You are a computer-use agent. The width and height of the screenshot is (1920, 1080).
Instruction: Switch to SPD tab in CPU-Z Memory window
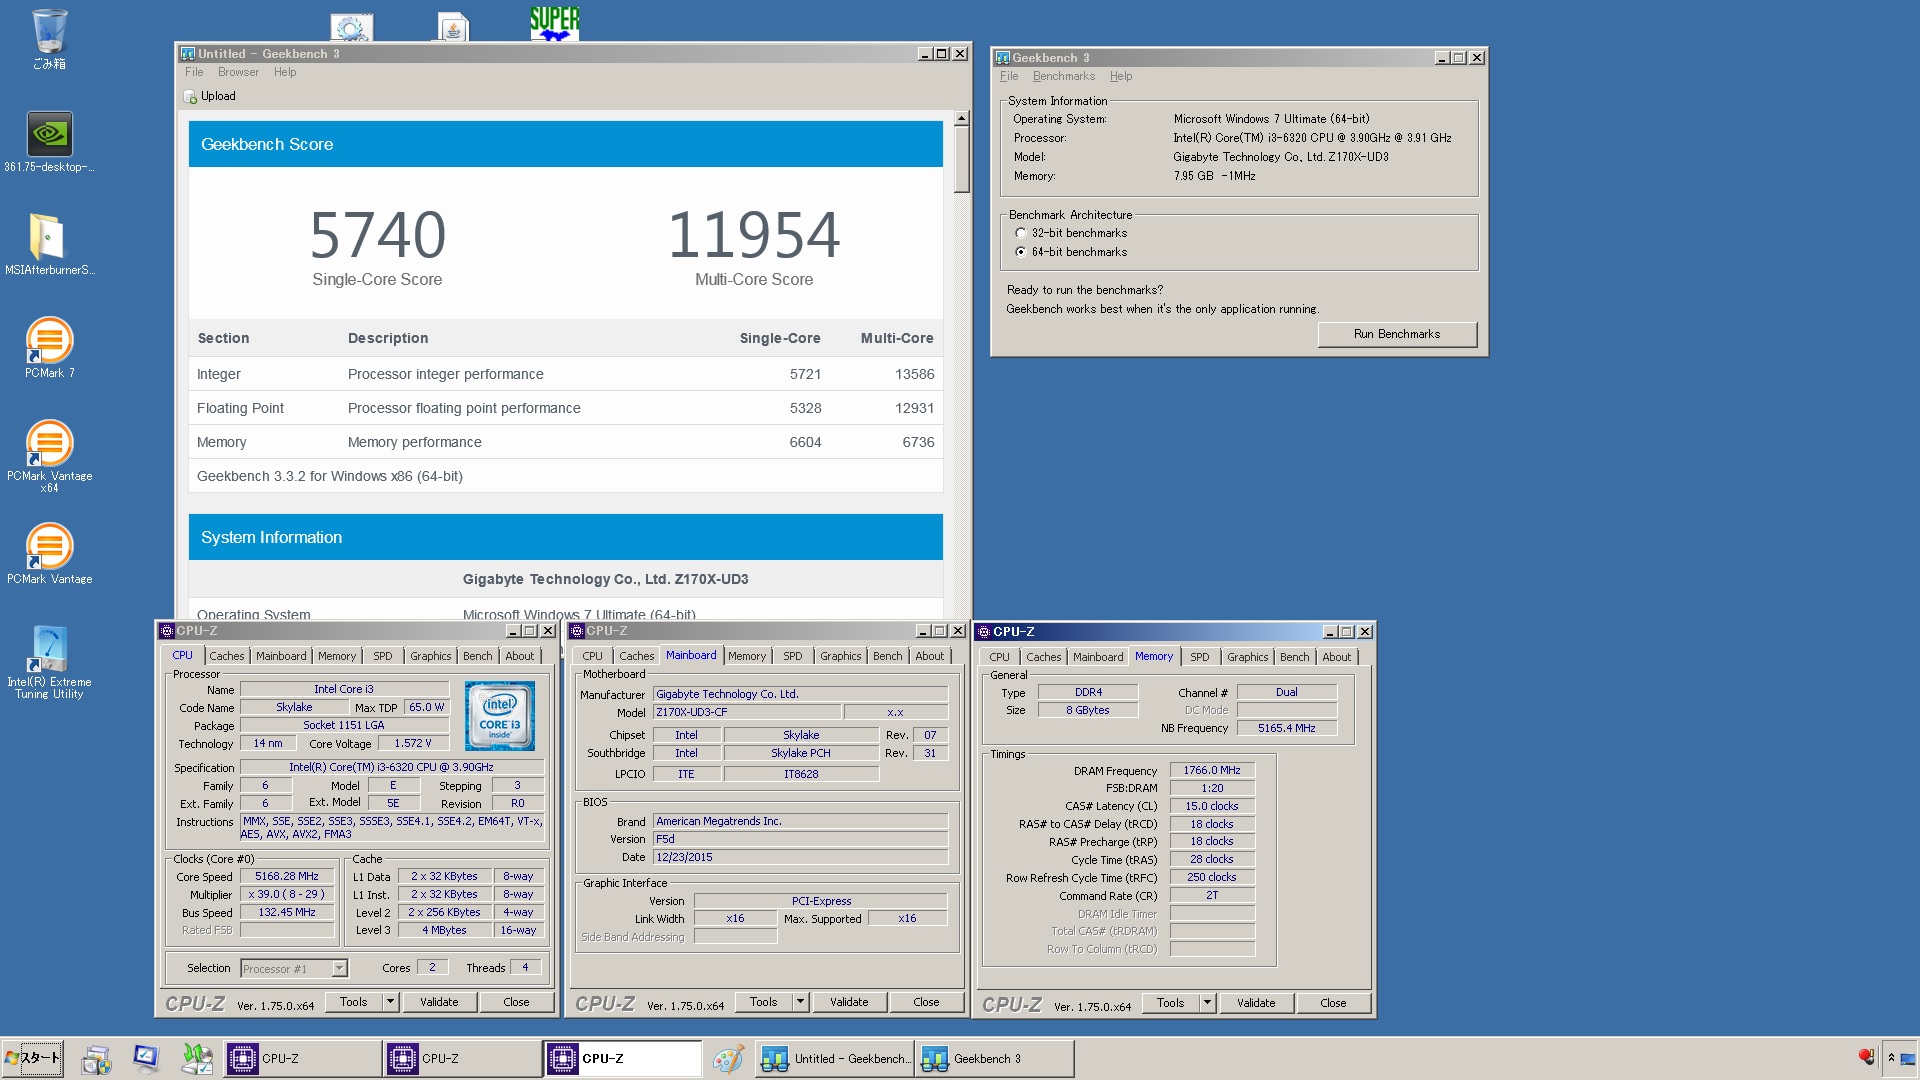tap(1200, 657)
